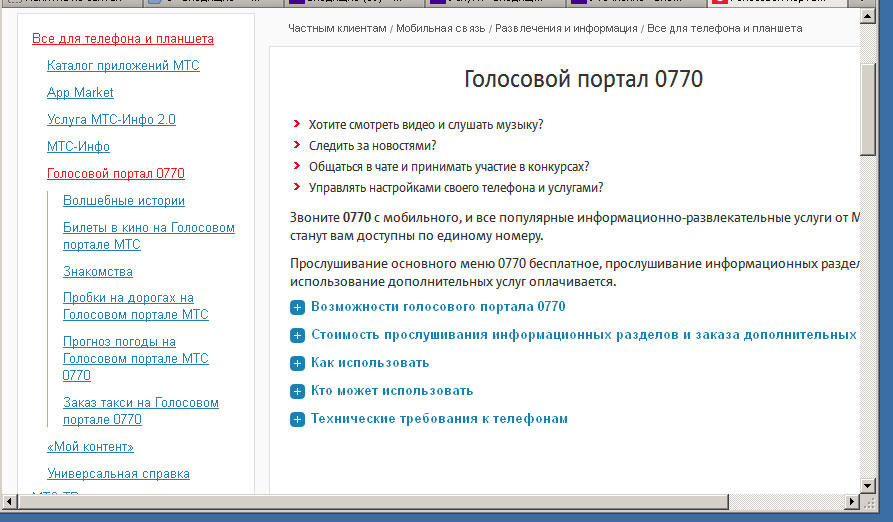Image resolution: width=893 pixels, height=522 pixels.
Task: Open 'Технические требования к телефонам' heading
Action: [x=439, y=419]
